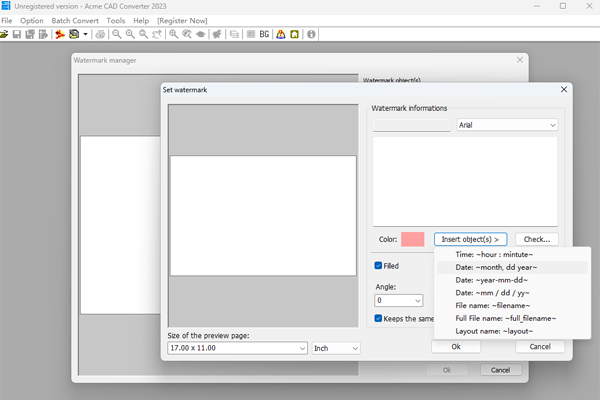Click the white preview page in Set watermark
Viewport: 600px width, 400px height.
point(263,216)
